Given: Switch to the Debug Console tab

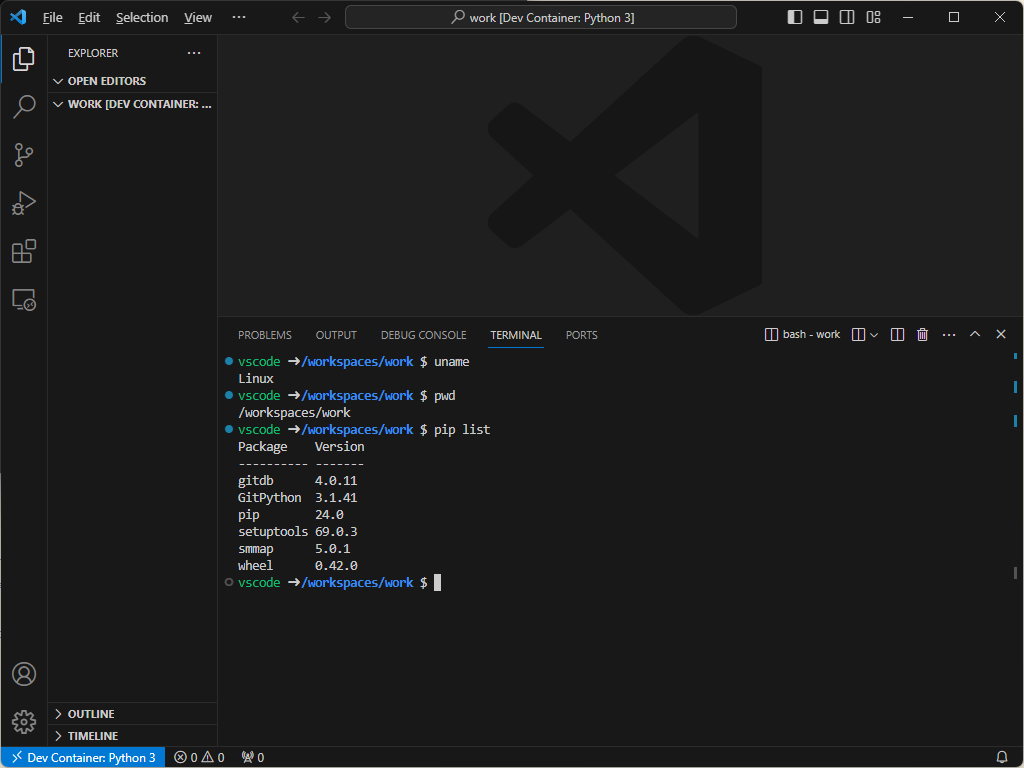Looking at the screenshot, I should pyautogui.click(x=423, y=335).
